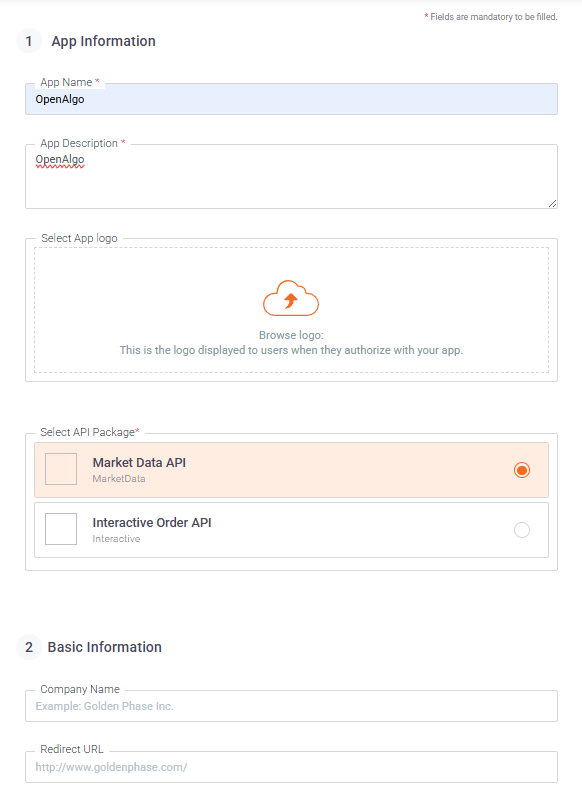Click the logo upload dashed drop area
Screen dimensions: 582x812
pyautogui.click(x=292, y=310)
